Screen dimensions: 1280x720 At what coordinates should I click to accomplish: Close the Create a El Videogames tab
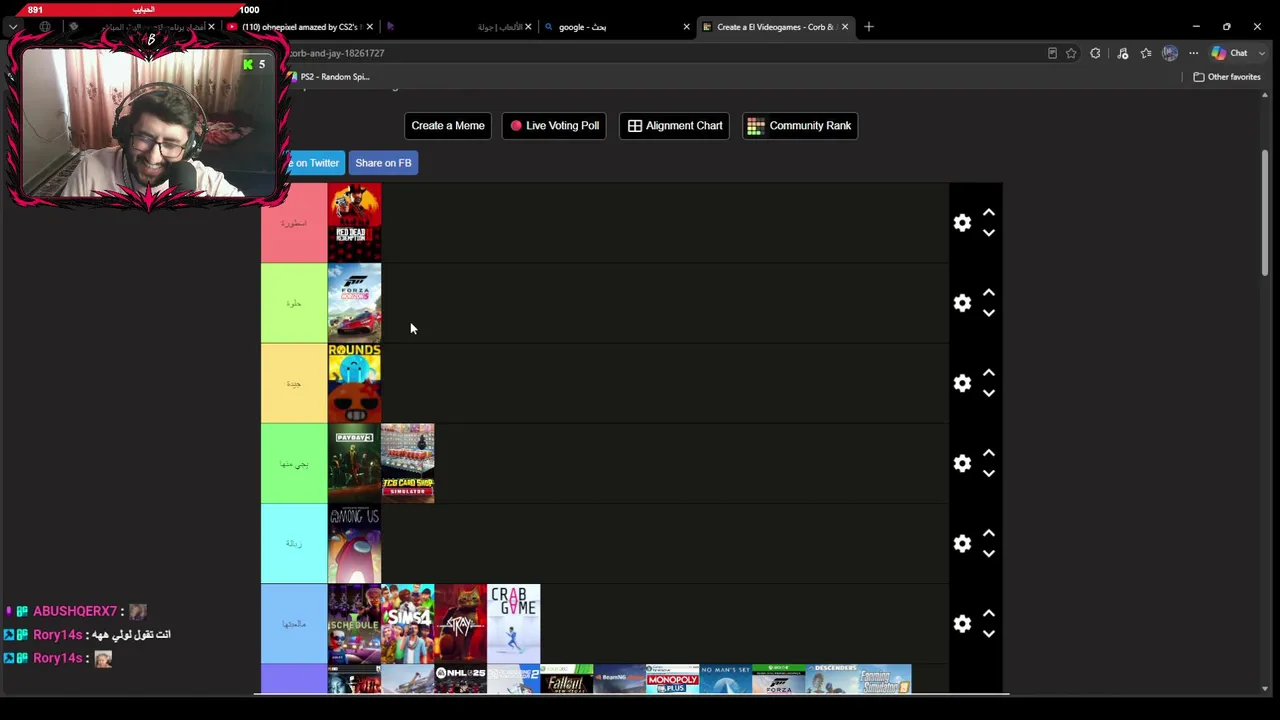[x=845, y=27]
